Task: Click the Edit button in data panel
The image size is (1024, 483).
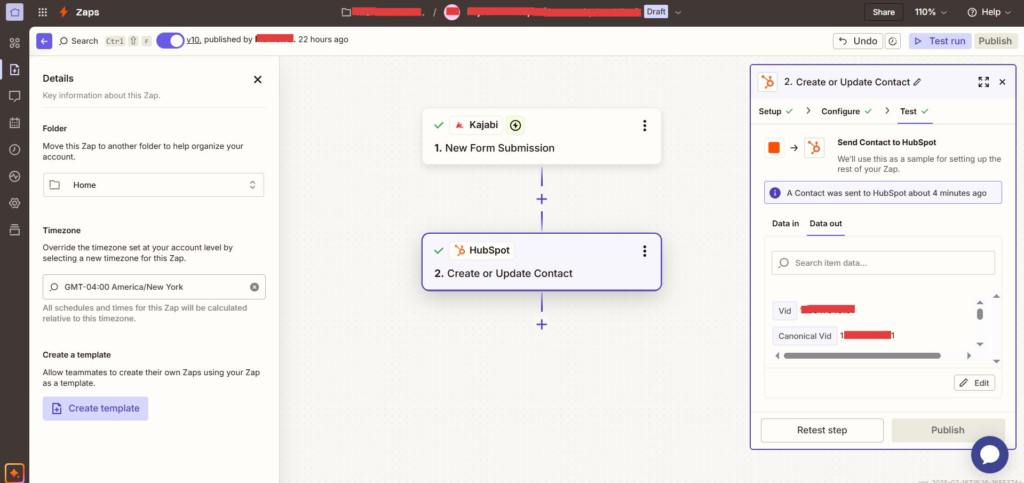Action: 974,383
